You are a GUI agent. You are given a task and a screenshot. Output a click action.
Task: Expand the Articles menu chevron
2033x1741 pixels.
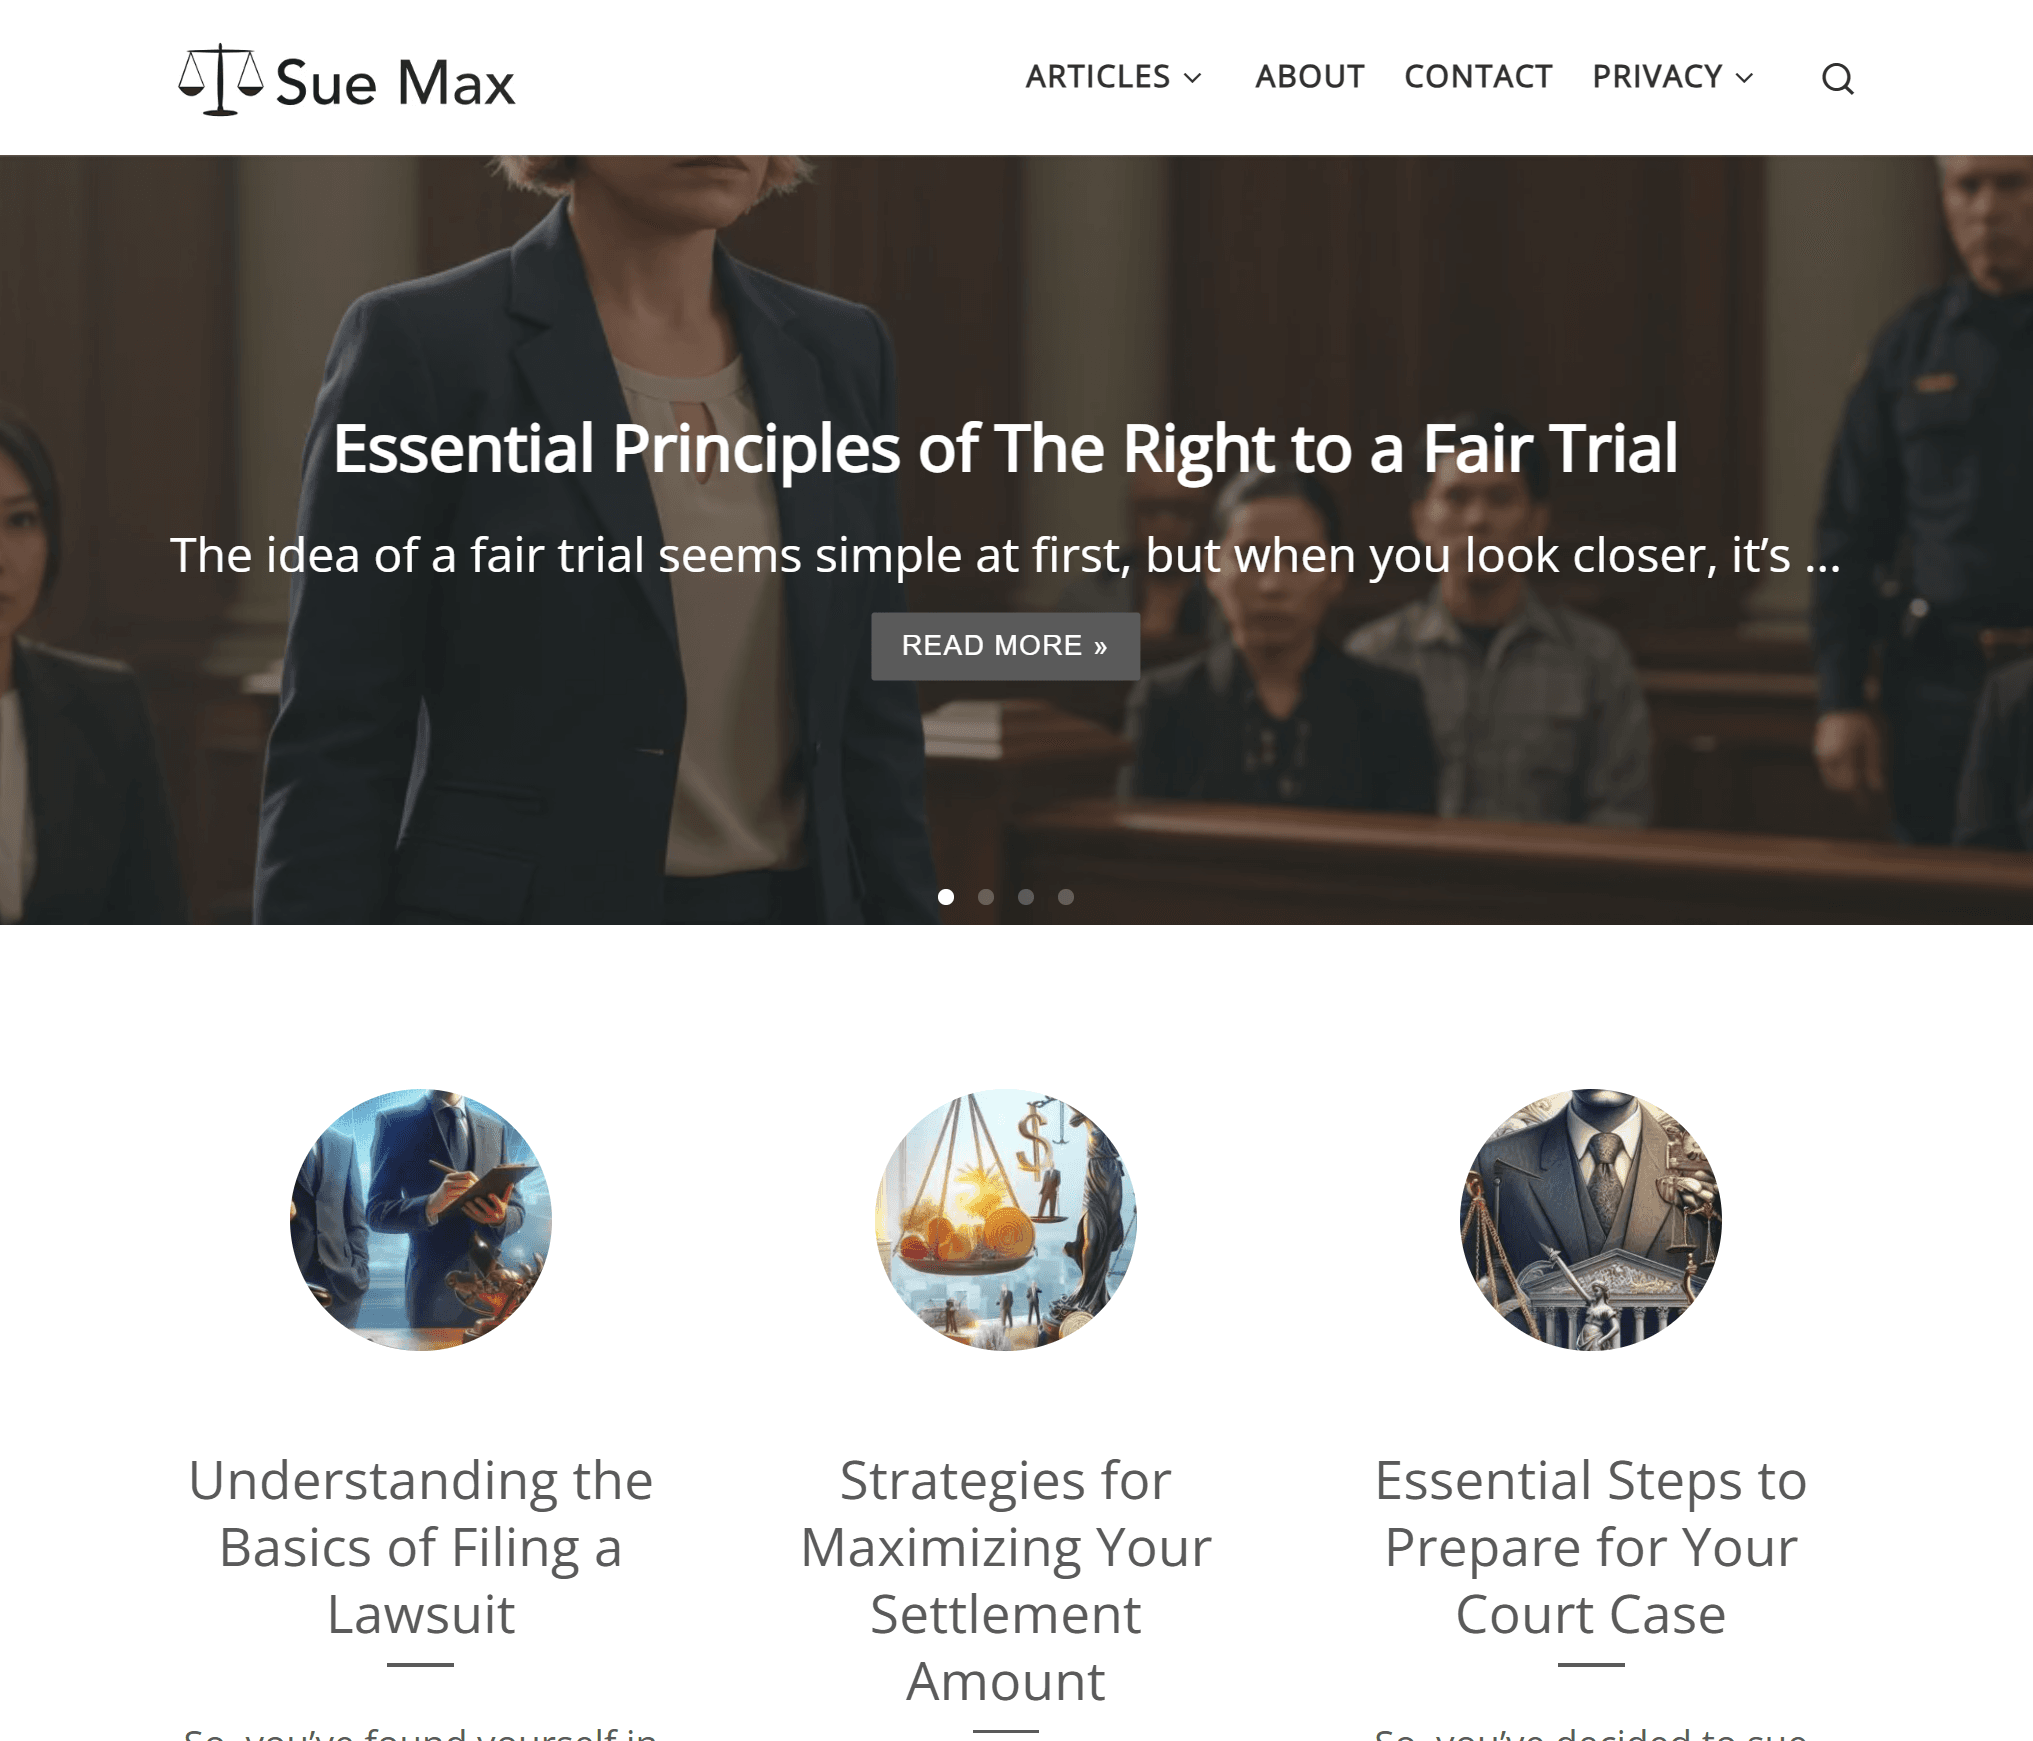coord(1192,78)
